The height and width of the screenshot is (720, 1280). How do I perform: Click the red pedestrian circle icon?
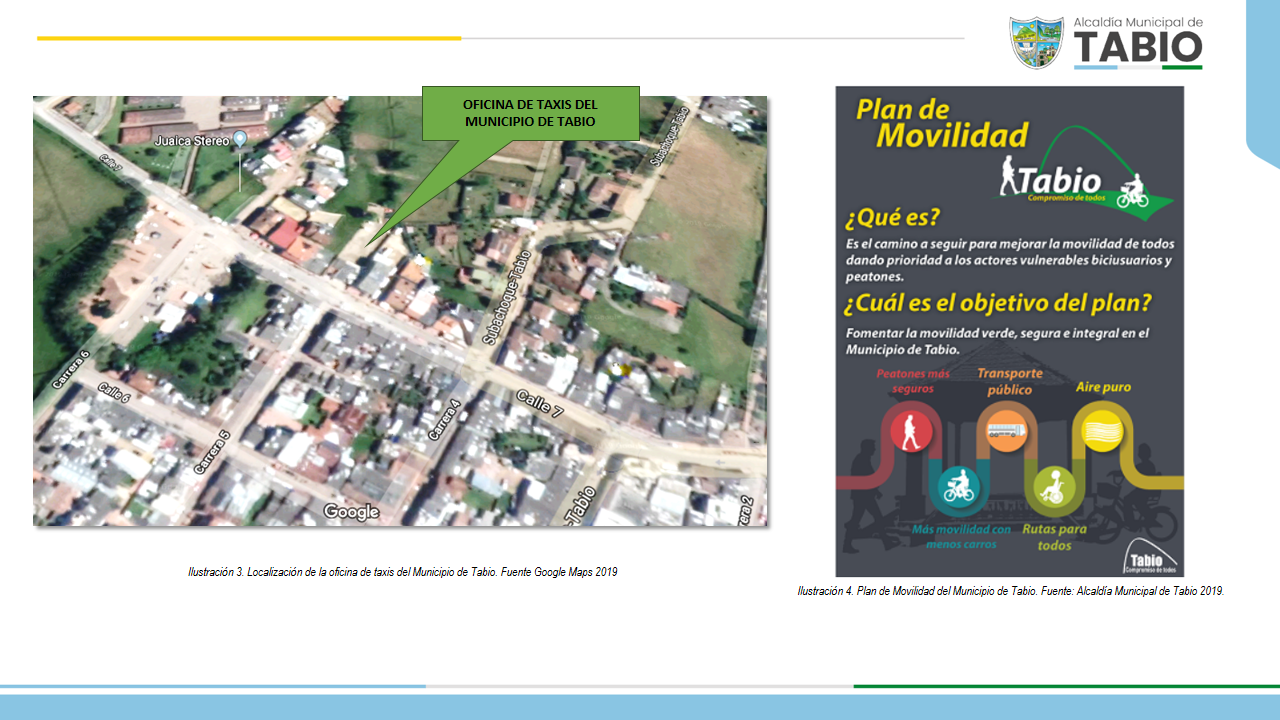click(911, 431)
